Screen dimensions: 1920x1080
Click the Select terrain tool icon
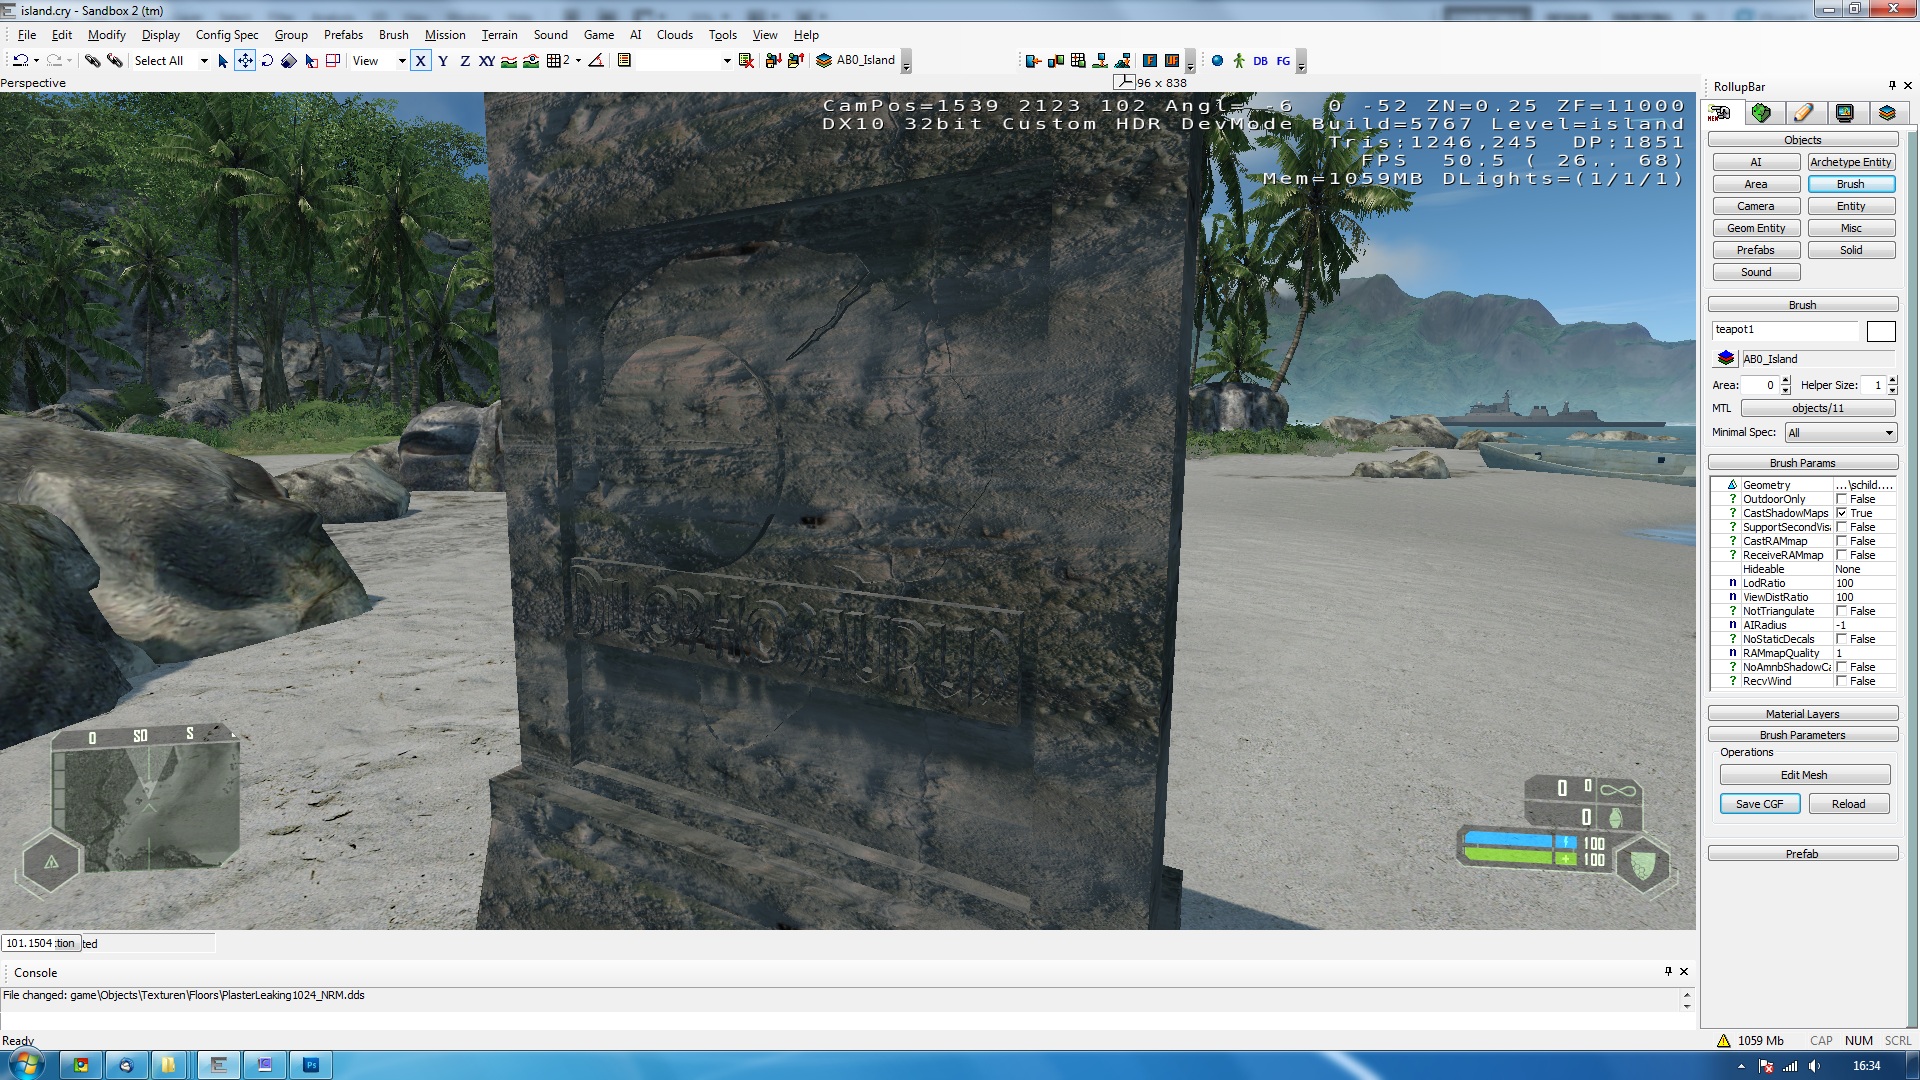coord(311,61)
